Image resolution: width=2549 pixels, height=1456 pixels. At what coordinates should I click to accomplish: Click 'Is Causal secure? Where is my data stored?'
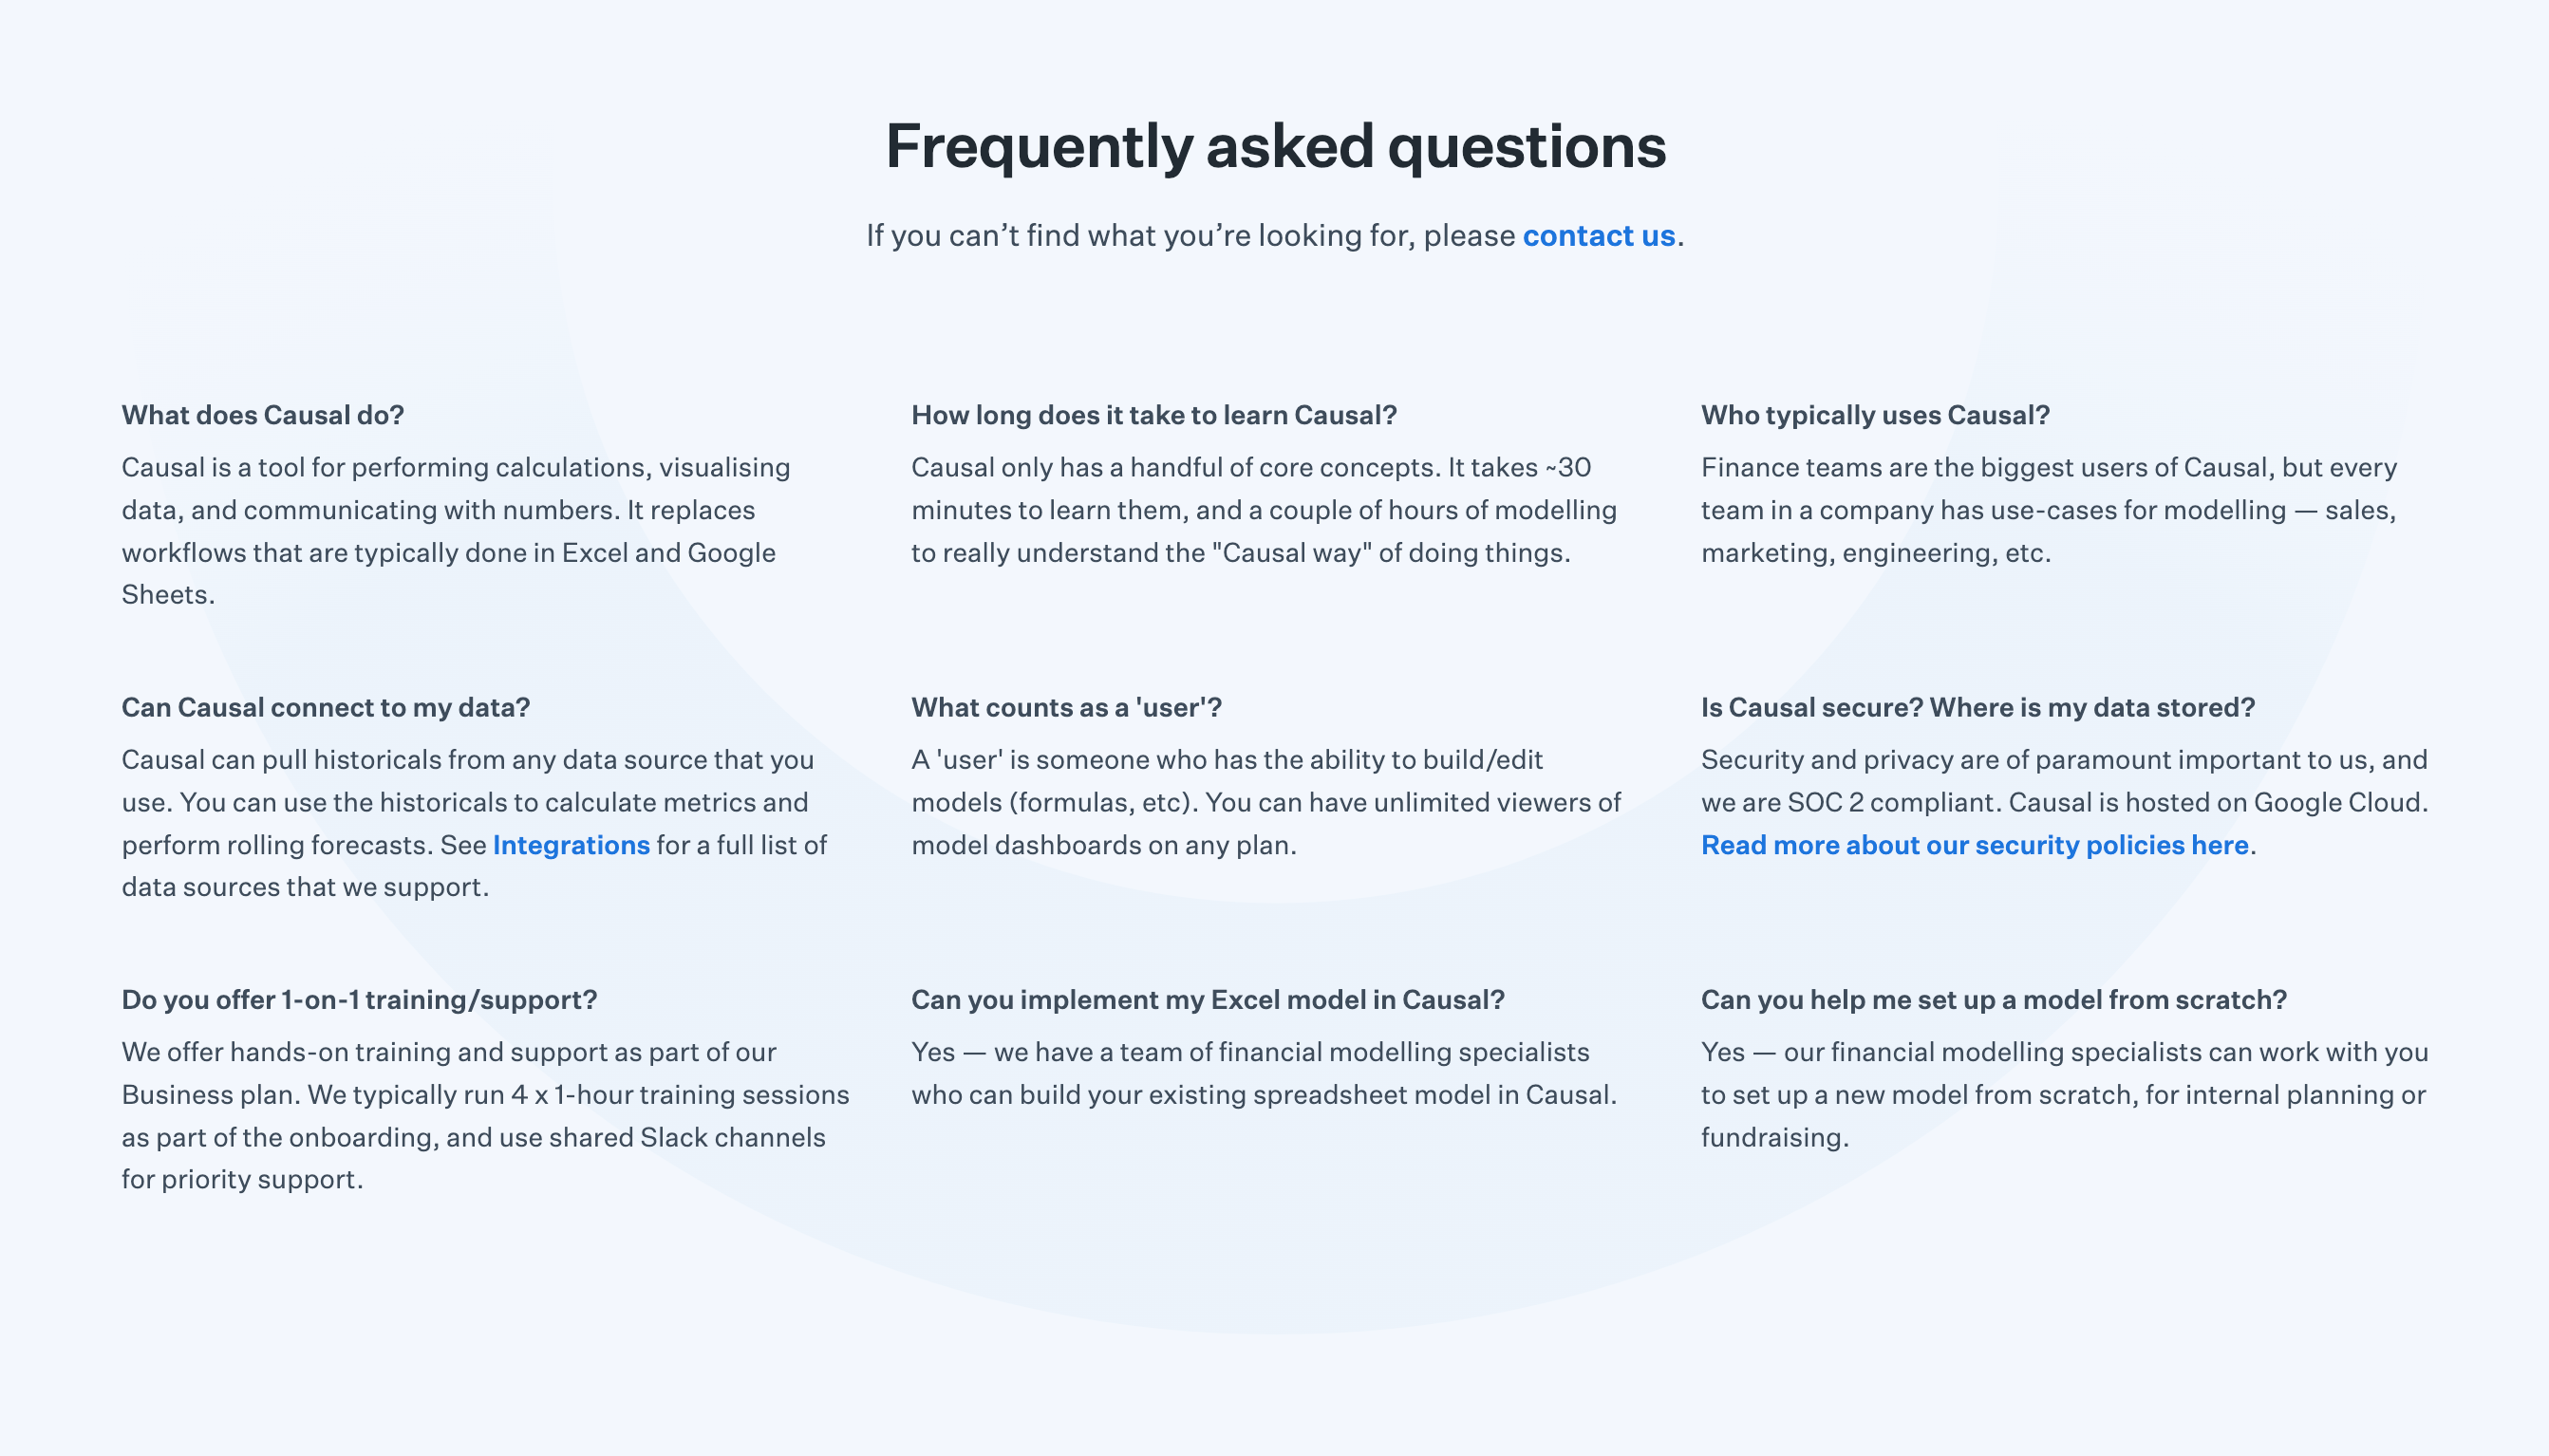(1977, 707)
